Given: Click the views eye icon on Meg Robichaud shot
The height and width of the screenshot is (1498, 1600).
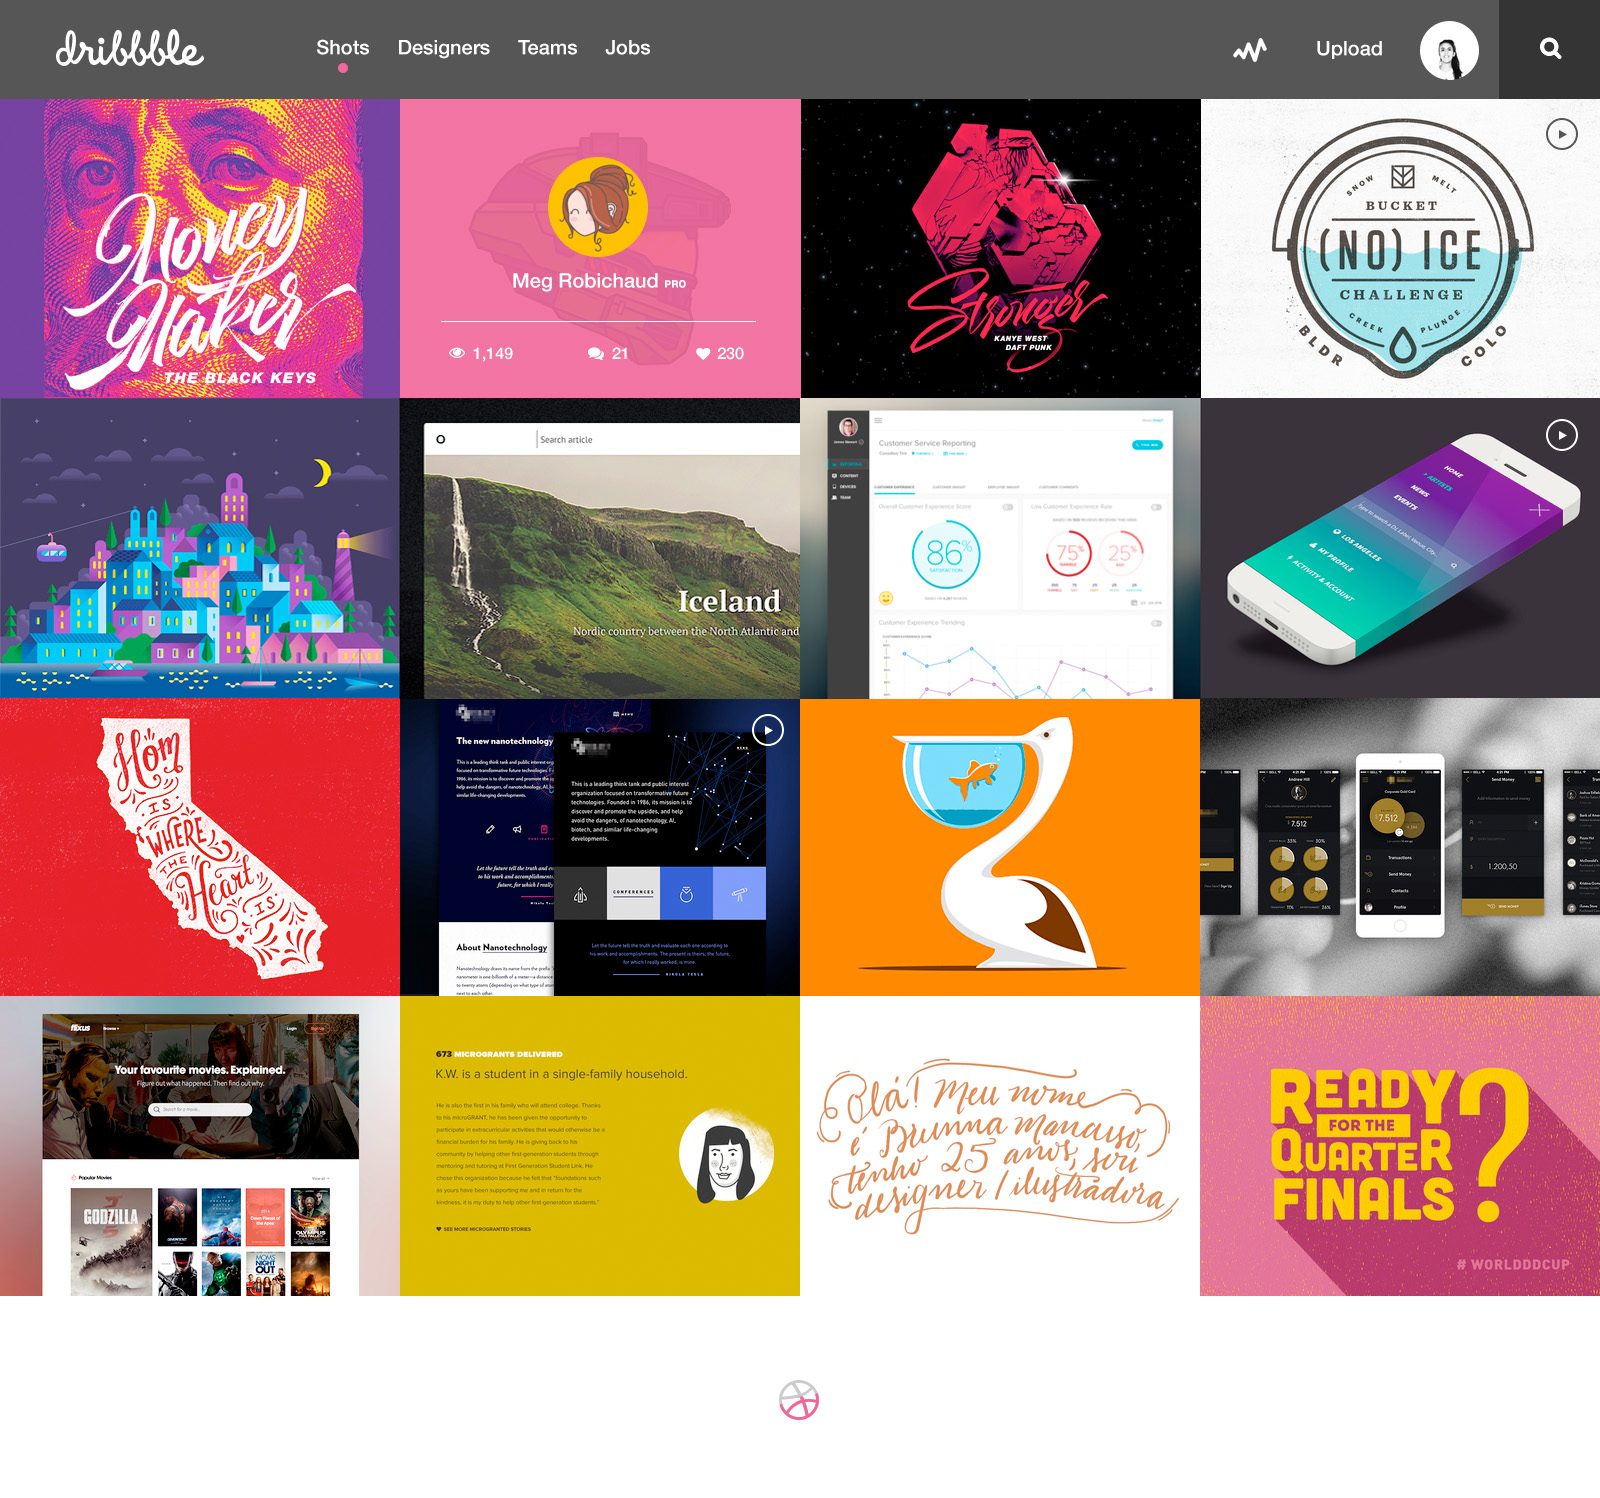Looking at the screenshot, I should click(457, 354).
